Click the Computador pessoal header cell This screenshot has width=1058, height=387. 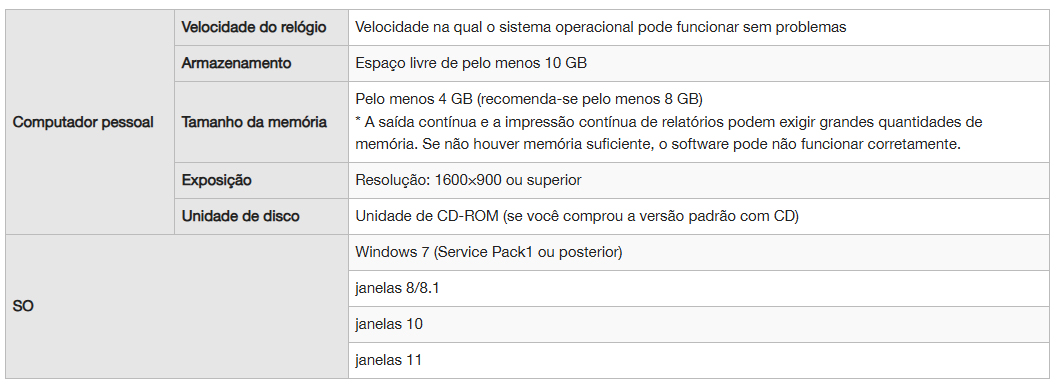pos(90,122)
